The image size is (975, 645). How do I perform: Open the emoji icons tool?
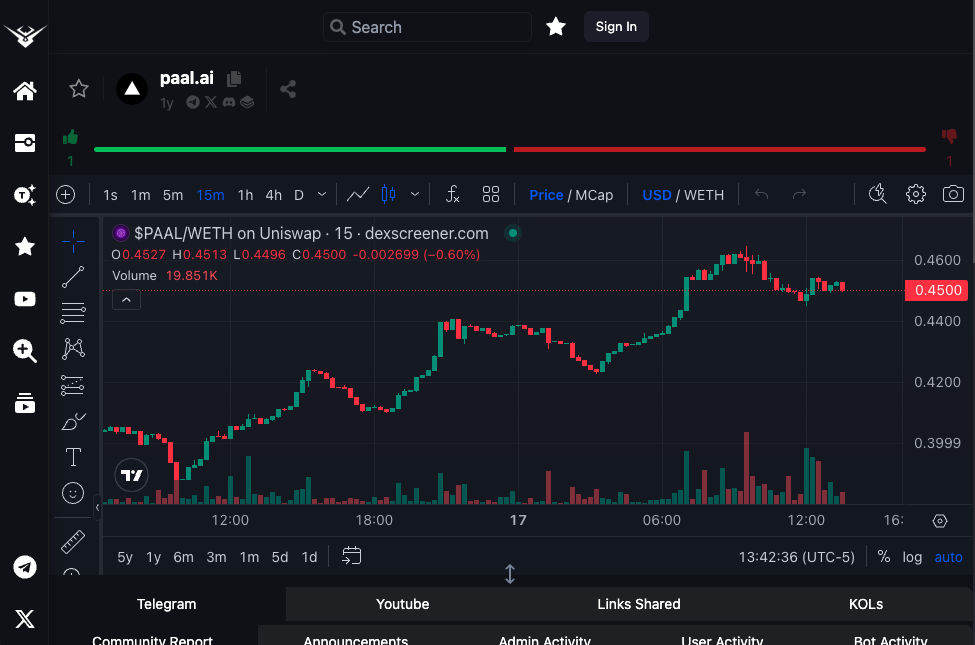coord(73,493)
